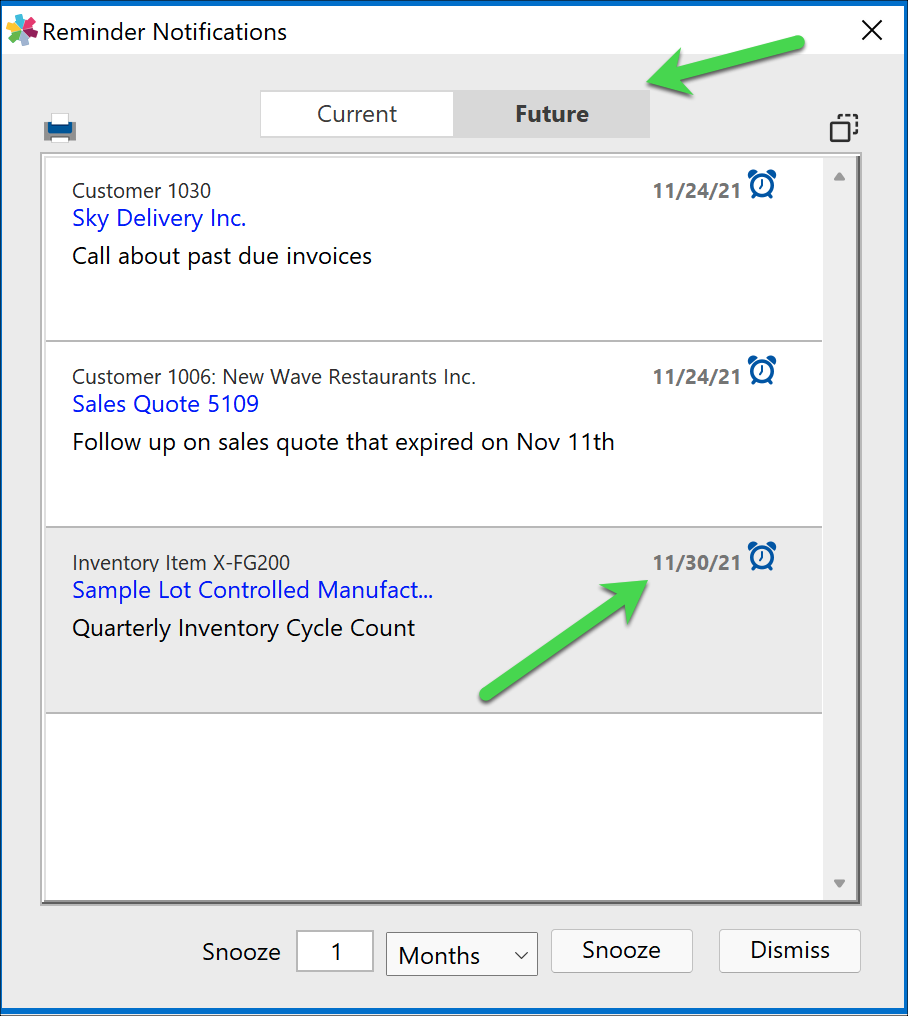908x1016 pixels.
Task: Open the Months duration dropdown
Action: click(461, 954)
